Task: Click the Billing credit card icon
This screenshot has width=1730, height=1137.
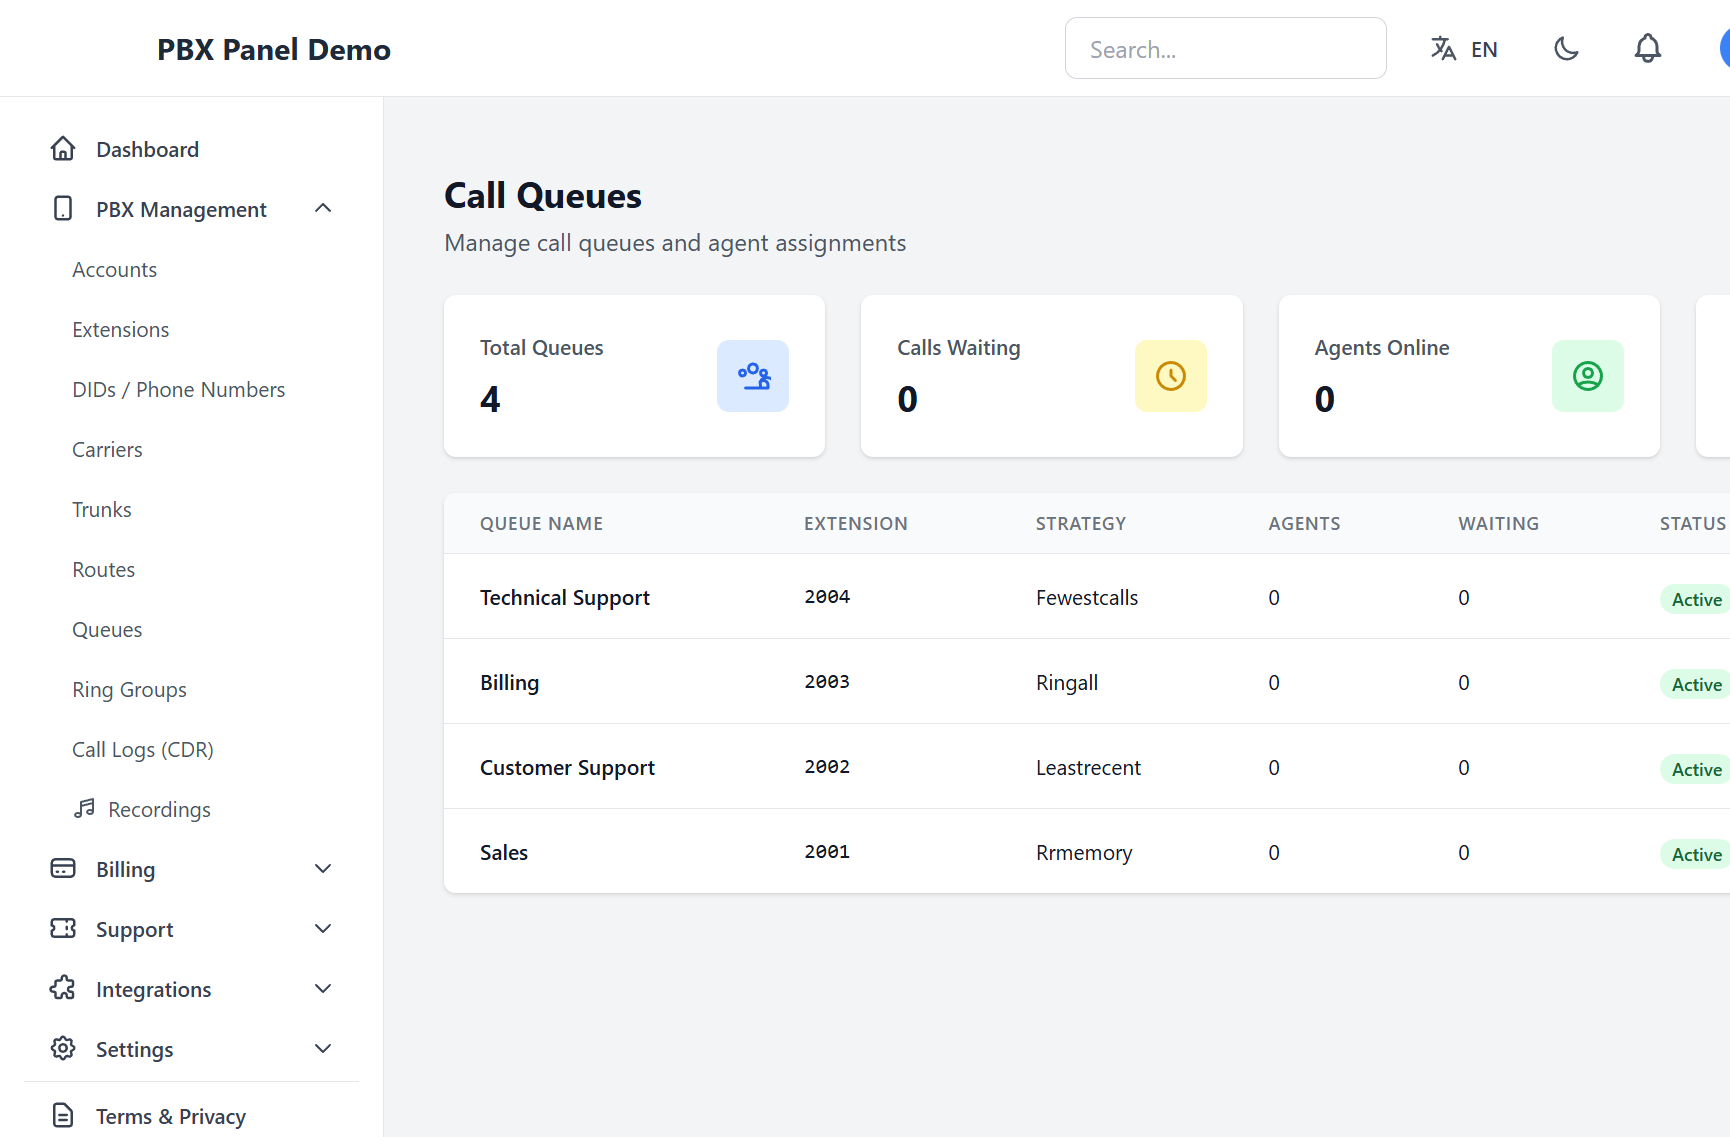Action: [x=63, y=868]
